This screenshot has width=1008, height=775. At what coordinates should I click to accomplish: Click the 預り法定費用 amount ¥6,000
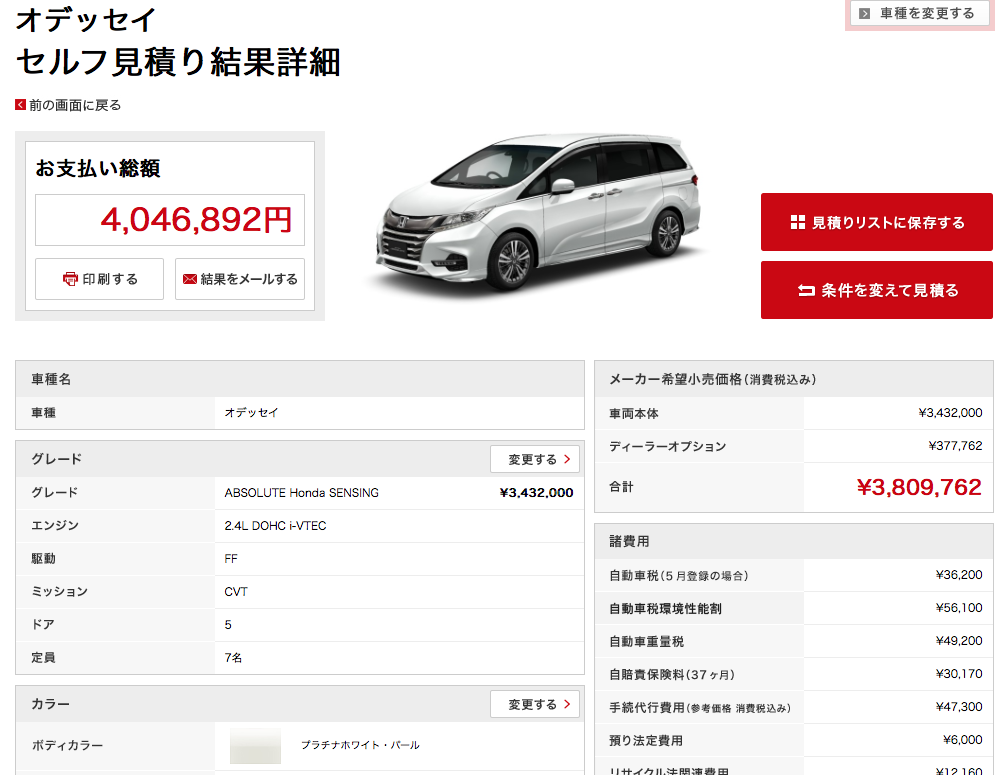tap(962, 740)
